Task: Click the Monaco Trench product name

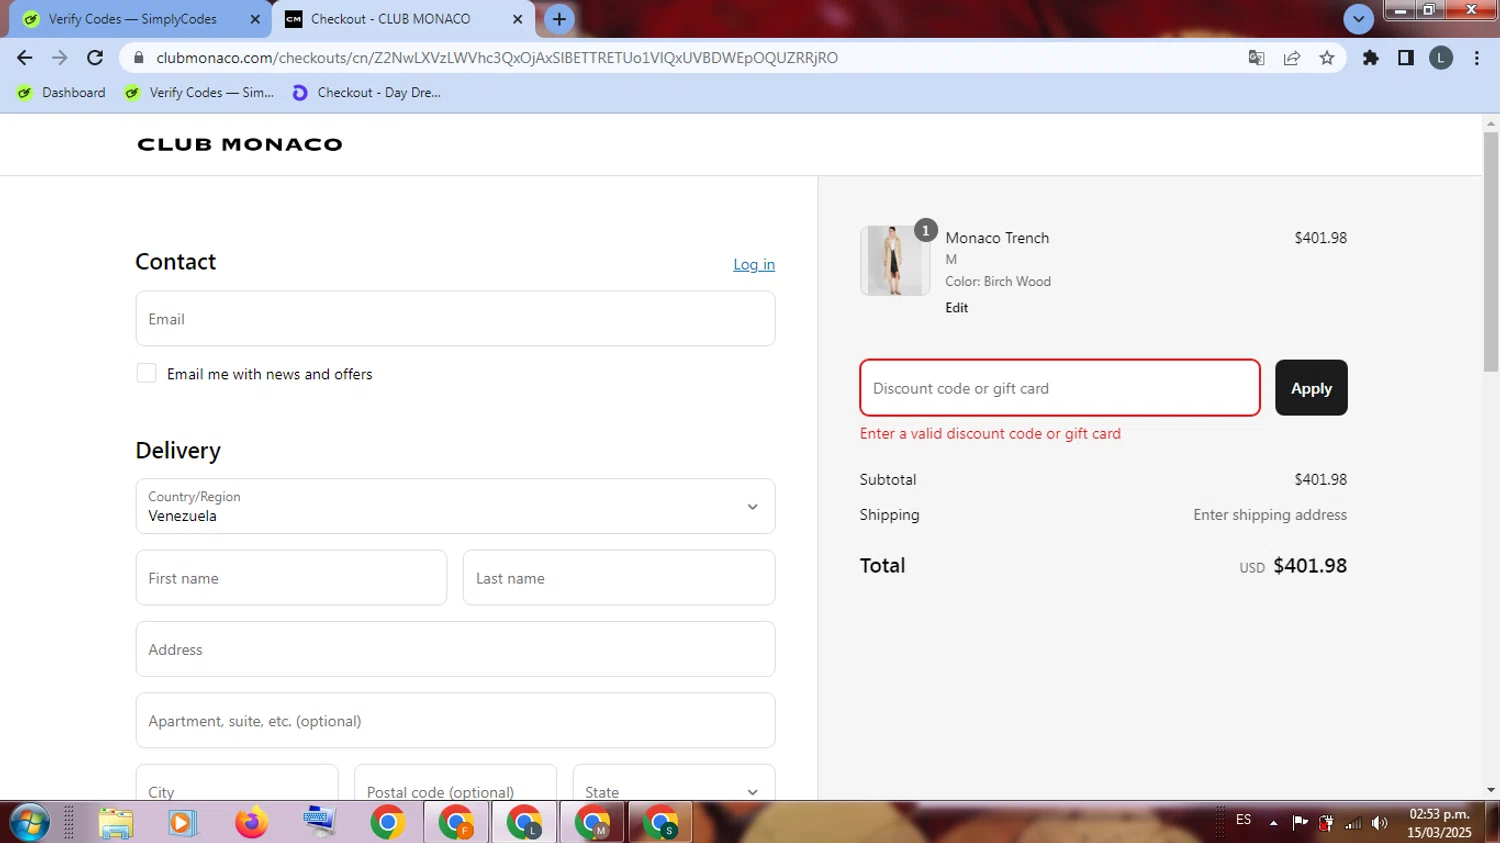Action: 997,238
